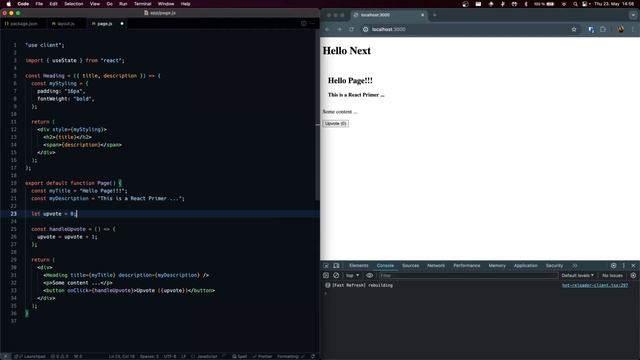Toggle the DevTools device toolbar
The height and width of the screenshot is (360, 640).
click(x=336, y=266)
